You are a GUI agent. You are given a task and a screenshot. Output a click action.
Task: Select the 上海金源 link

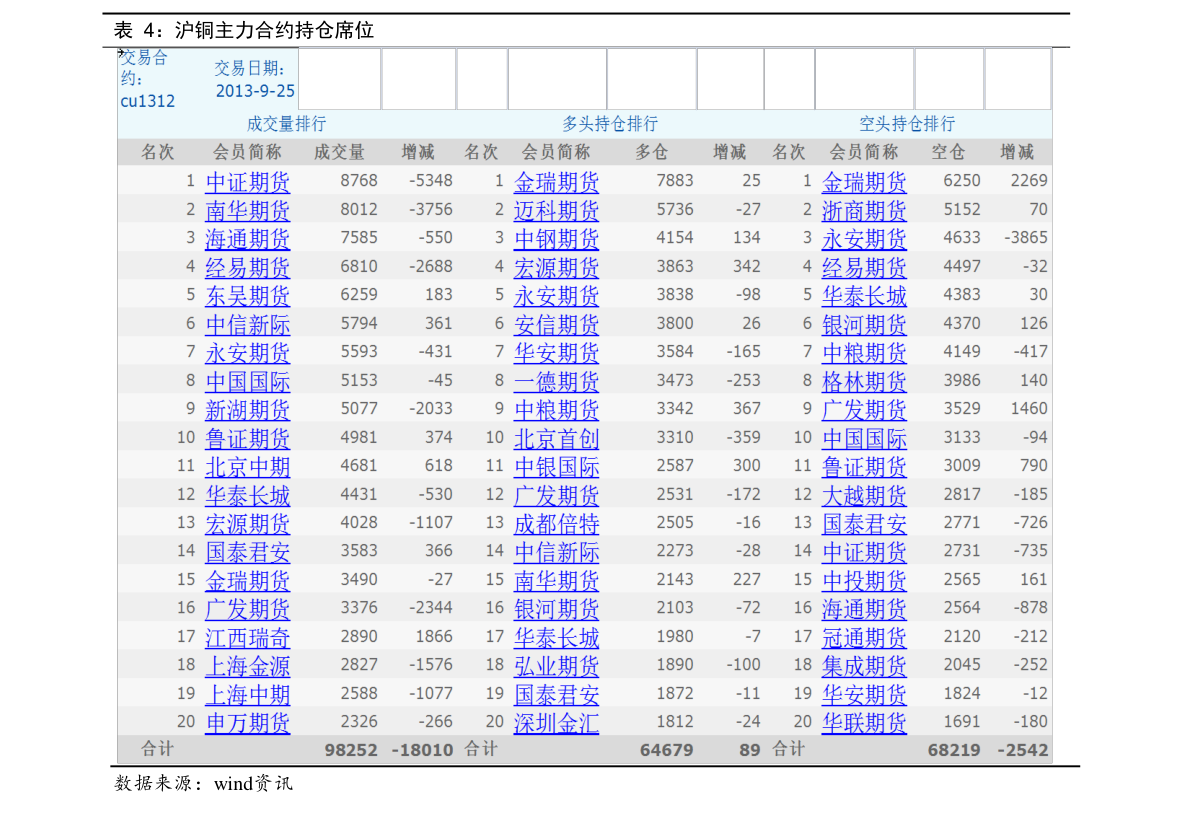(x=248, y=666)
